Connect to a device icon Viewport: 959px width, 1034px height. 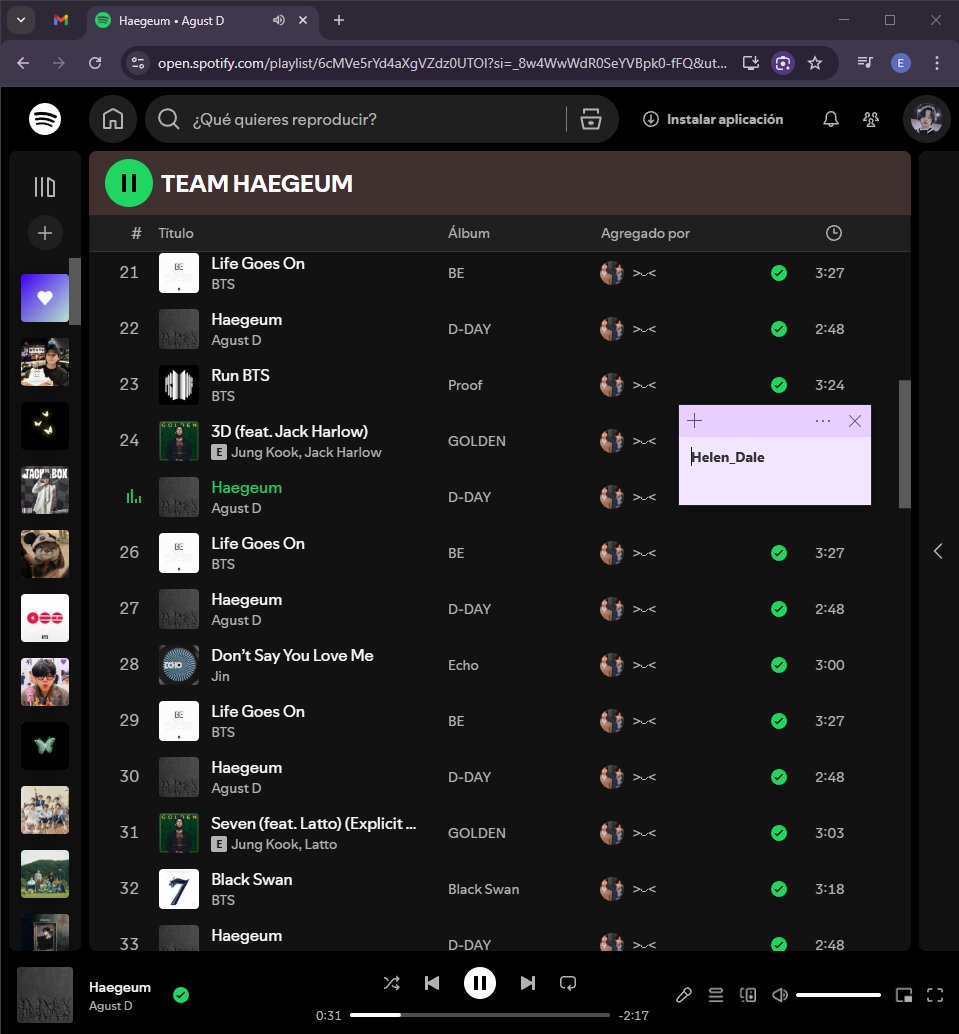(x=747, y=995)
